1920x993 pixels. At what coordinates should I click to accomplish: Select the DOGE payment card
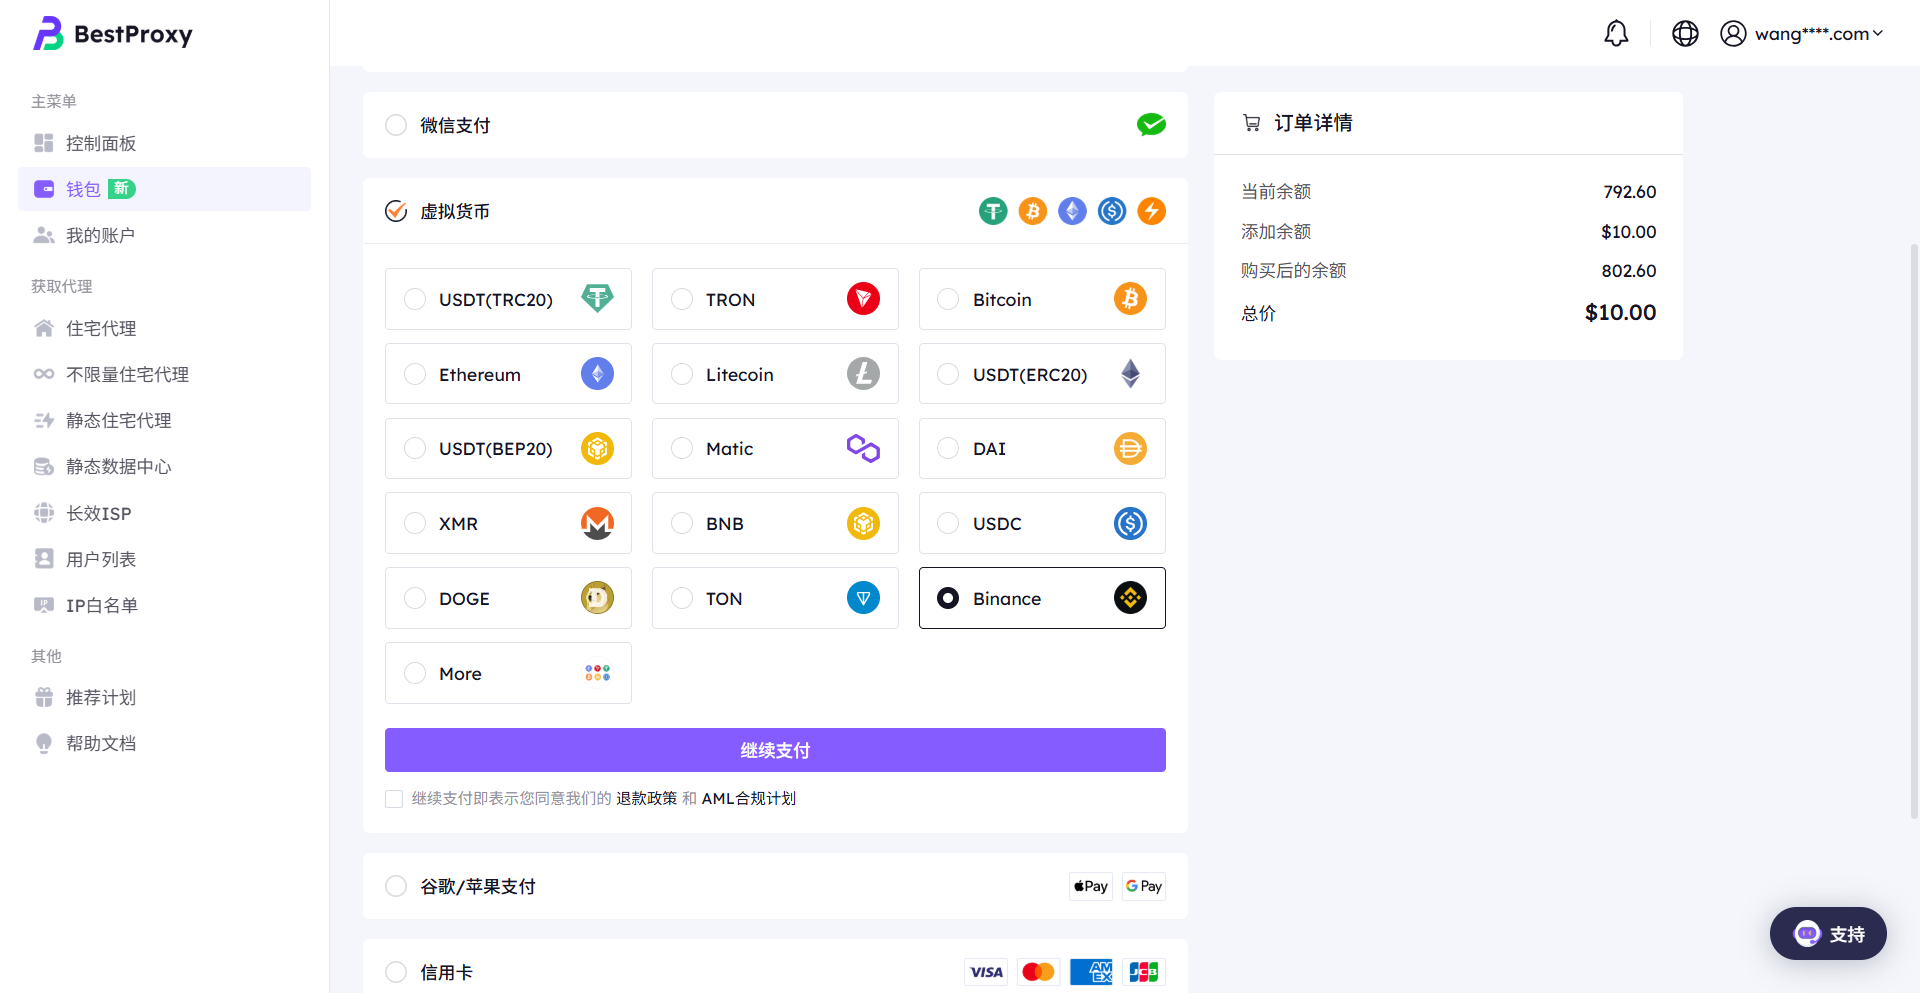point(508,598)
